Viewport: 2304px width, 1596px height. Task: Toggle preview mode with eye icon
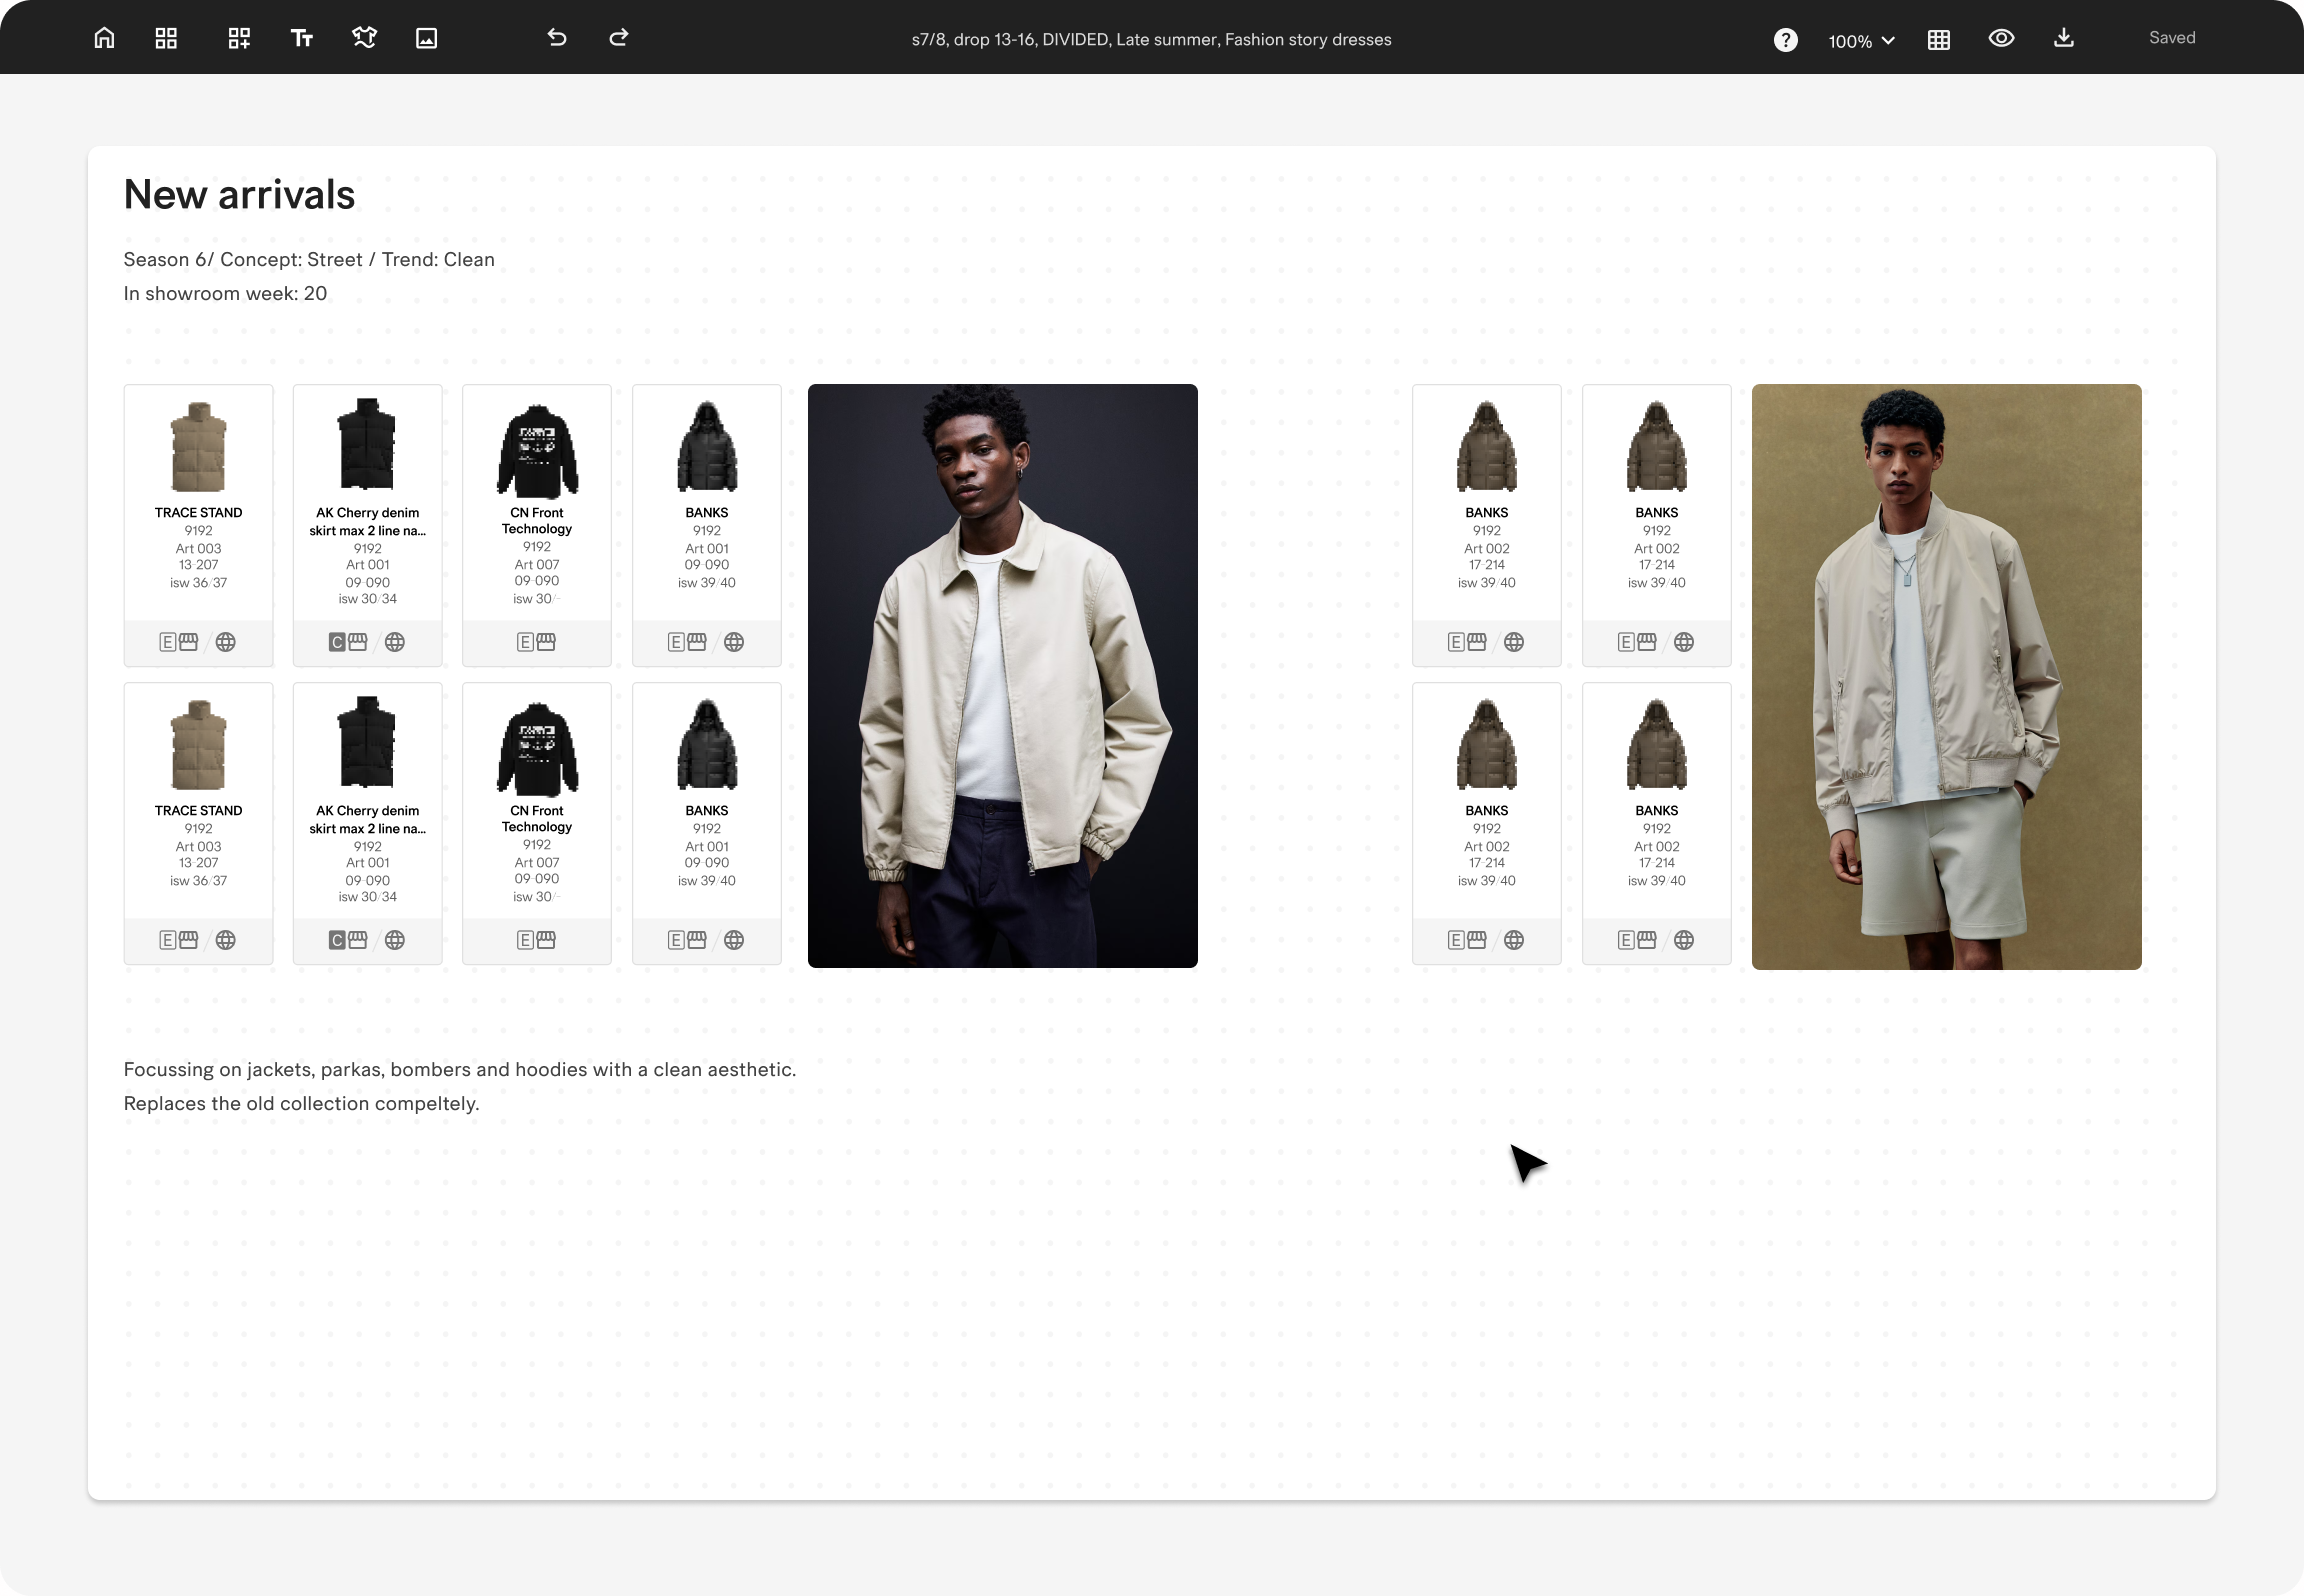(x=2001, y=38)
